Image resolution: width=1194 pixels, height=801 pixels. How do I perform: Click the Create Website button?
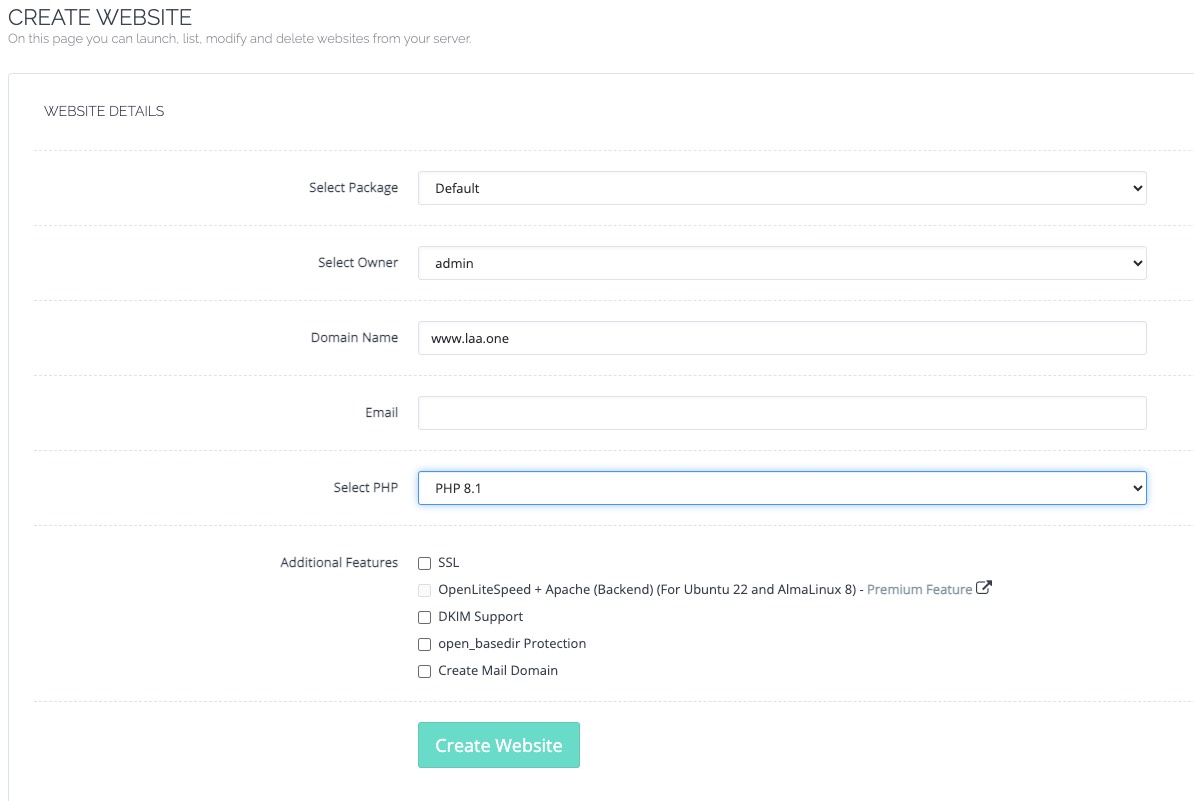[499, 745]
